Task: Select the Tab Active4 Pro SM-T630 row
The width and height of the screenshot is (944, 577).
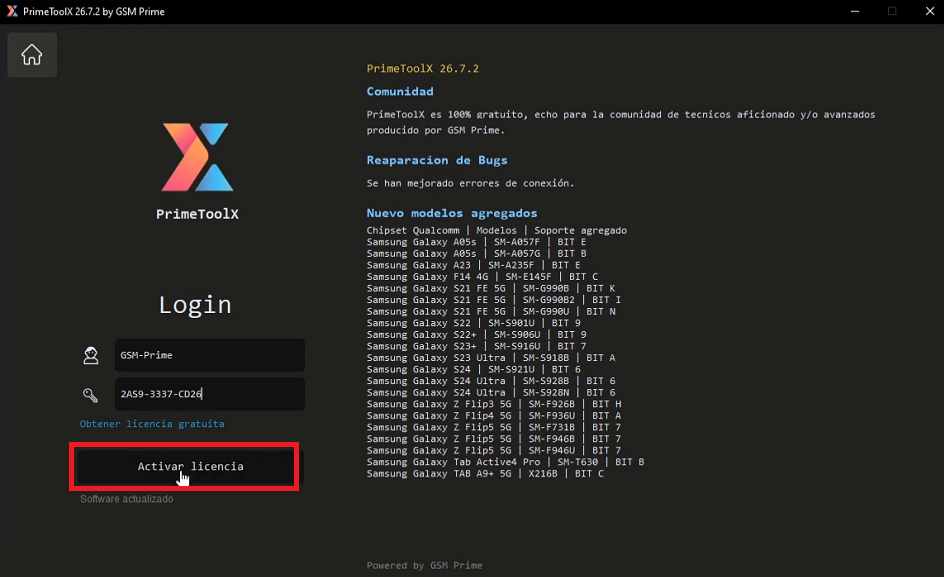Action: click(505, 462)
